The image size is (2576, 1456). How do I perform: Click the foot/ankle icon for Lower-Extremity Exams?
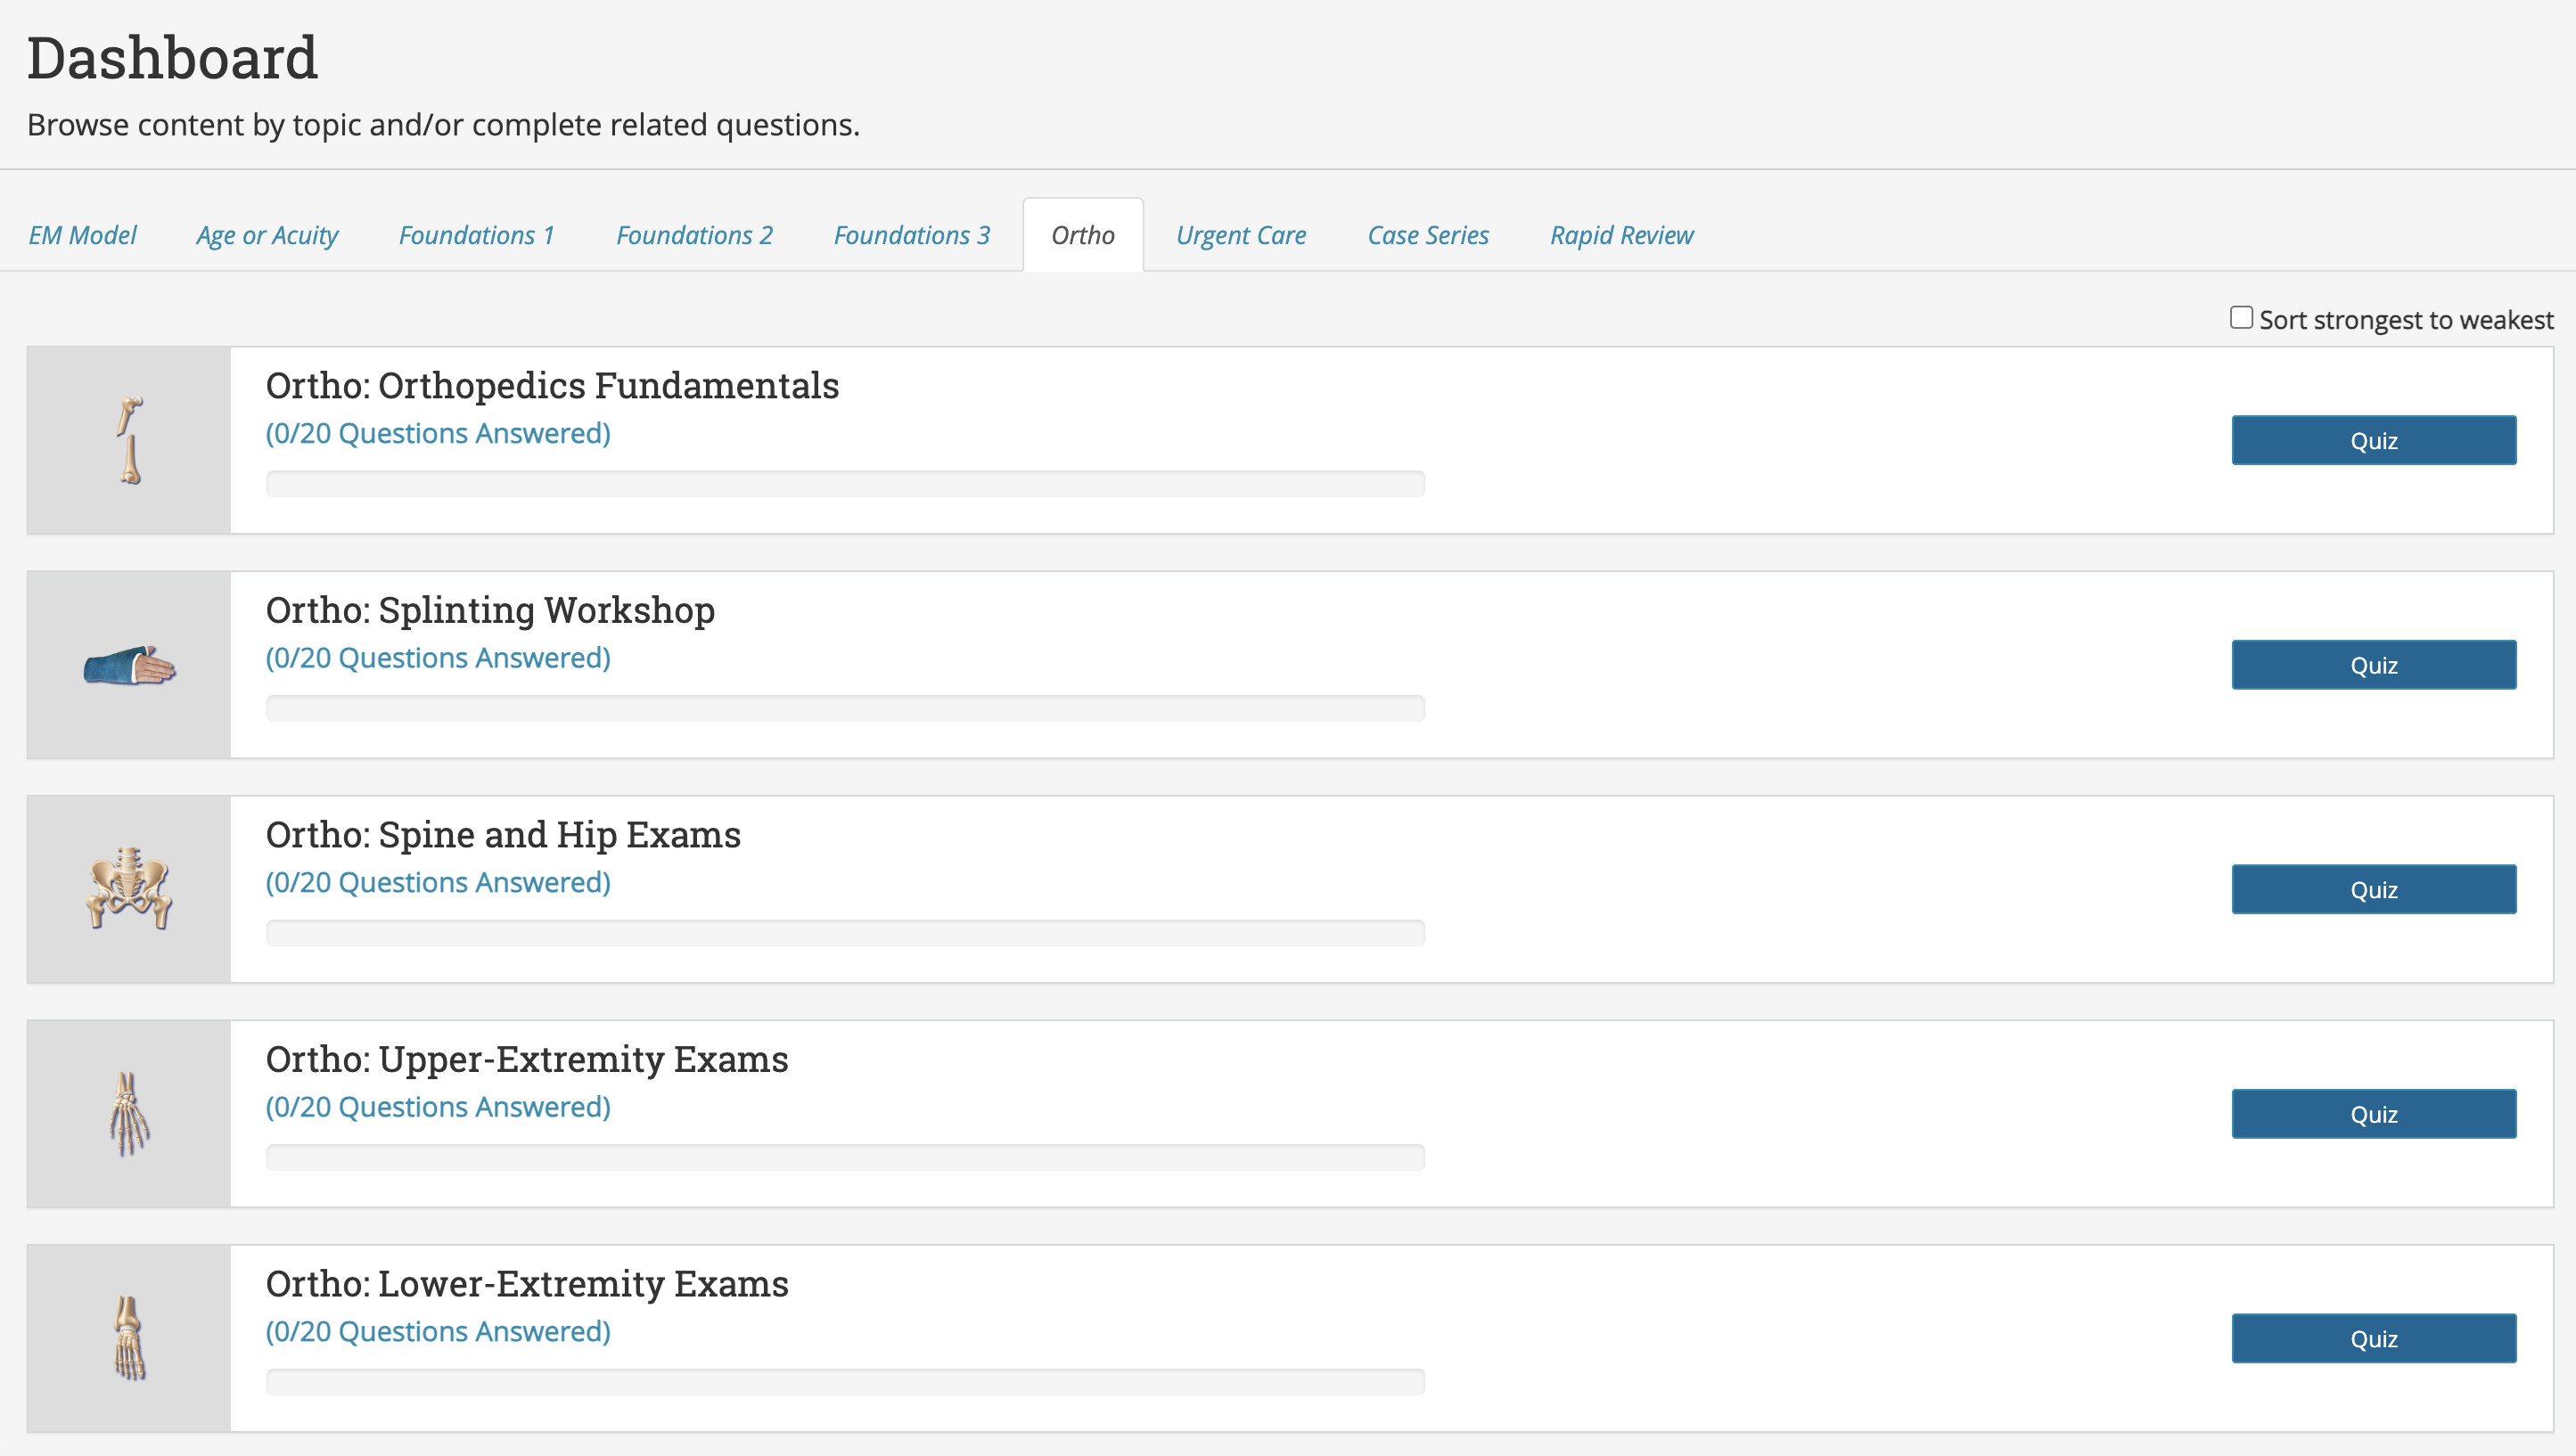pos(129,1337)
